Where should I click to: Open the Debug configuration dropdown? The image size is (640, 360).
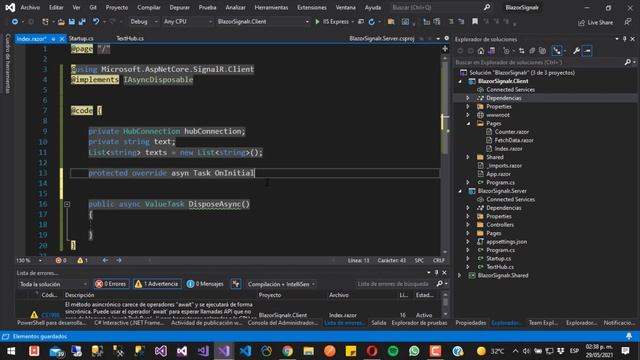click(144, 22)
